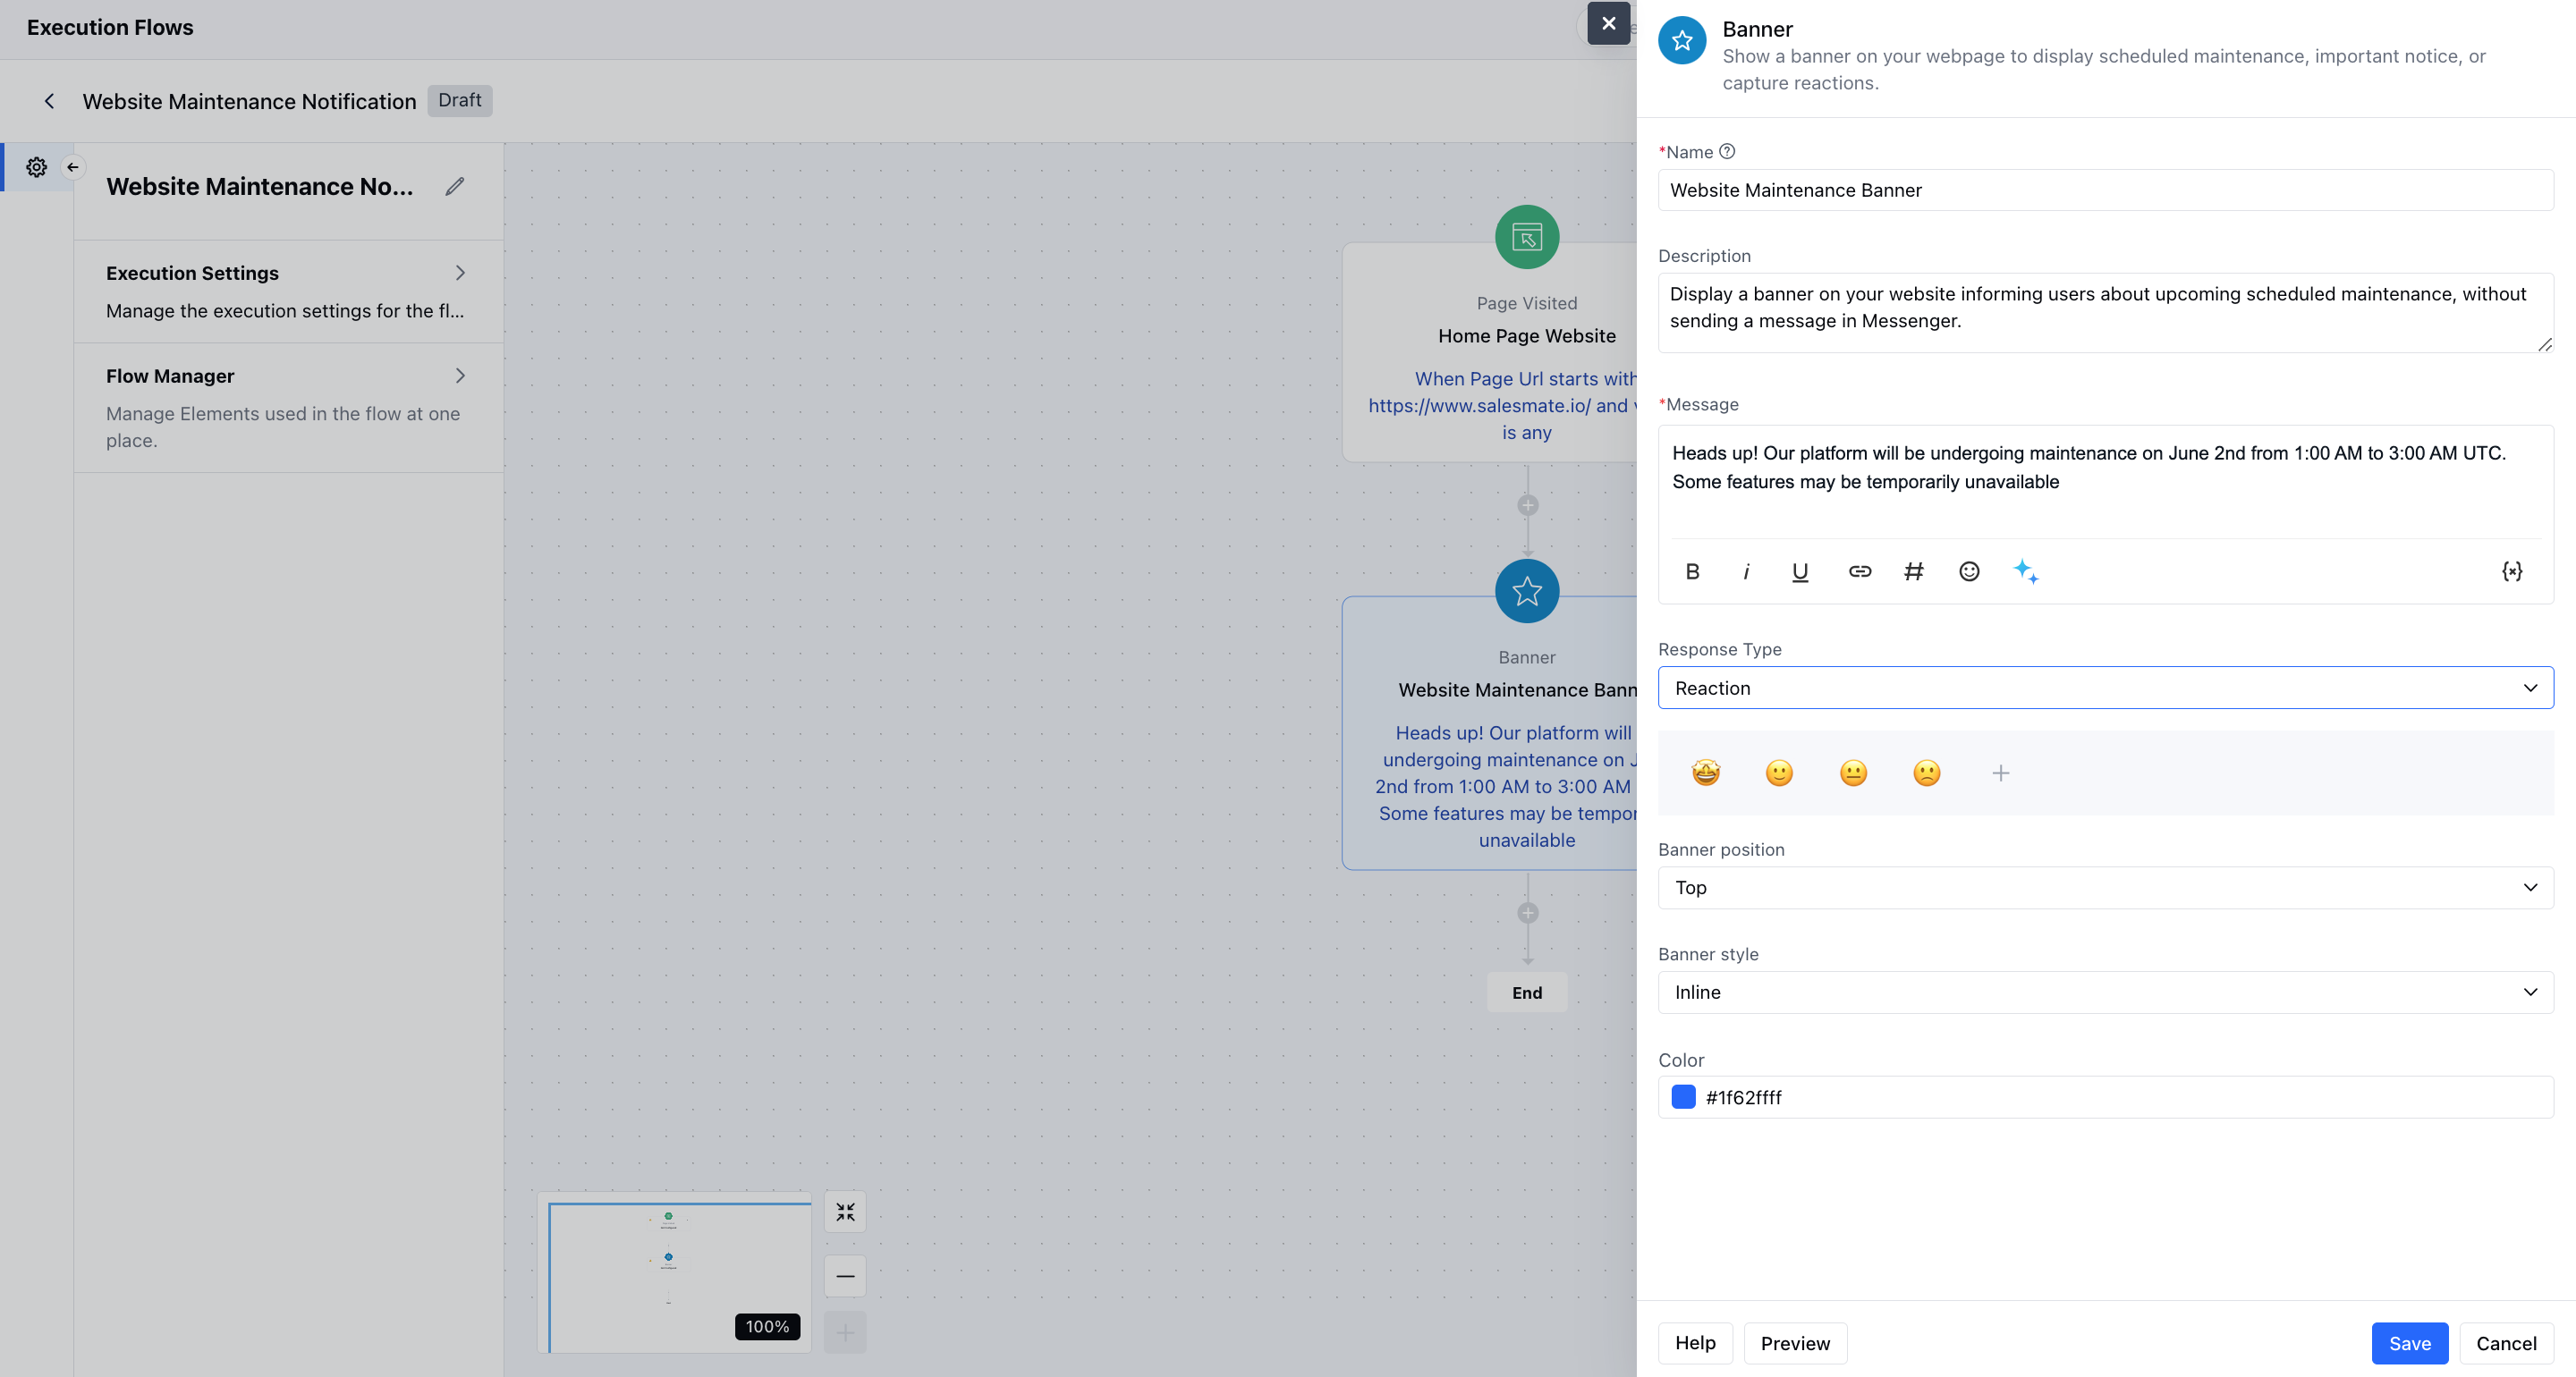Select the star-struck reaction emoji

pyautogui.click(x=1705, y=773)
